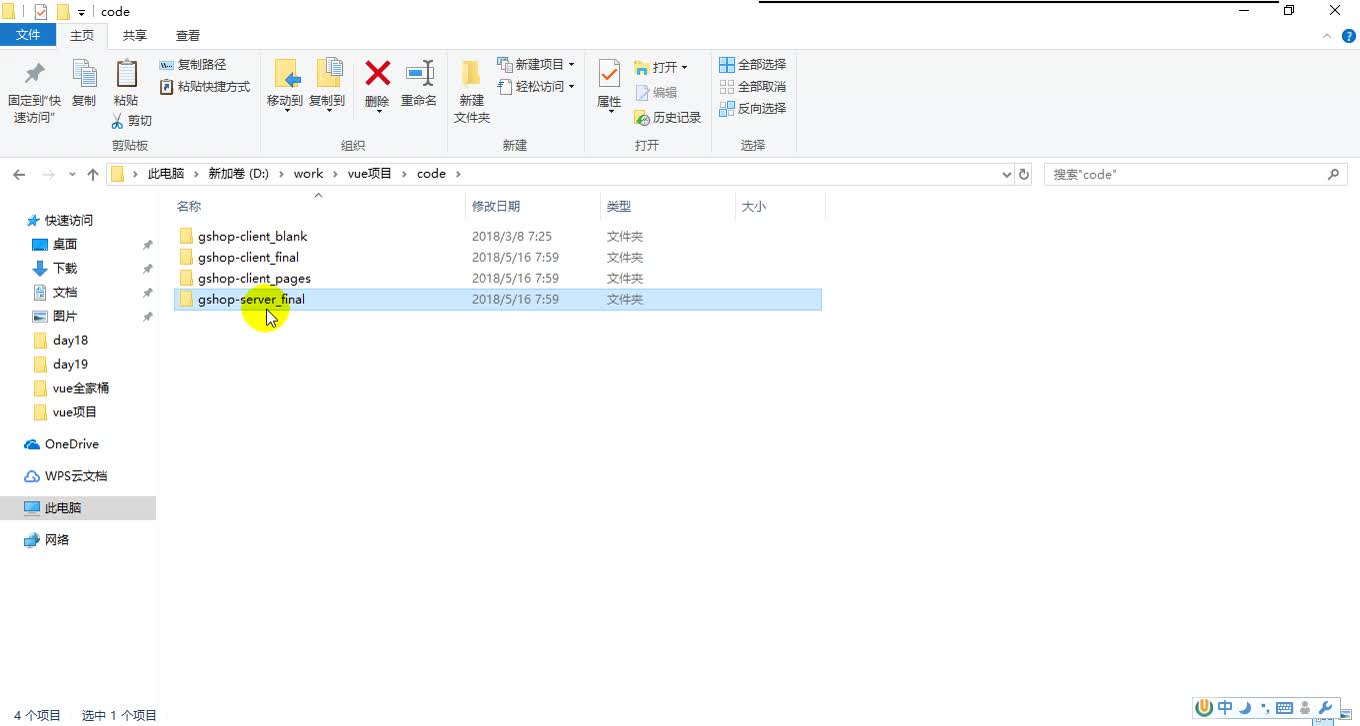Image resolution: width=1360 pixels, height=726 pixels.
Task: Click IME moon icon in tray
Action: click(1246, 708)
